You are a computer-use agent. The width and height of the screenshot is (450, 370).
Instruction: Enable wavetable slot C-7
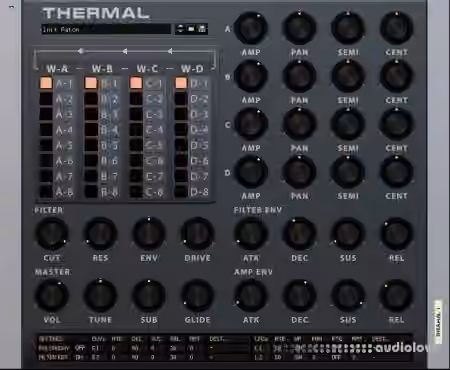pyautogui.click(x=136, y=176)
